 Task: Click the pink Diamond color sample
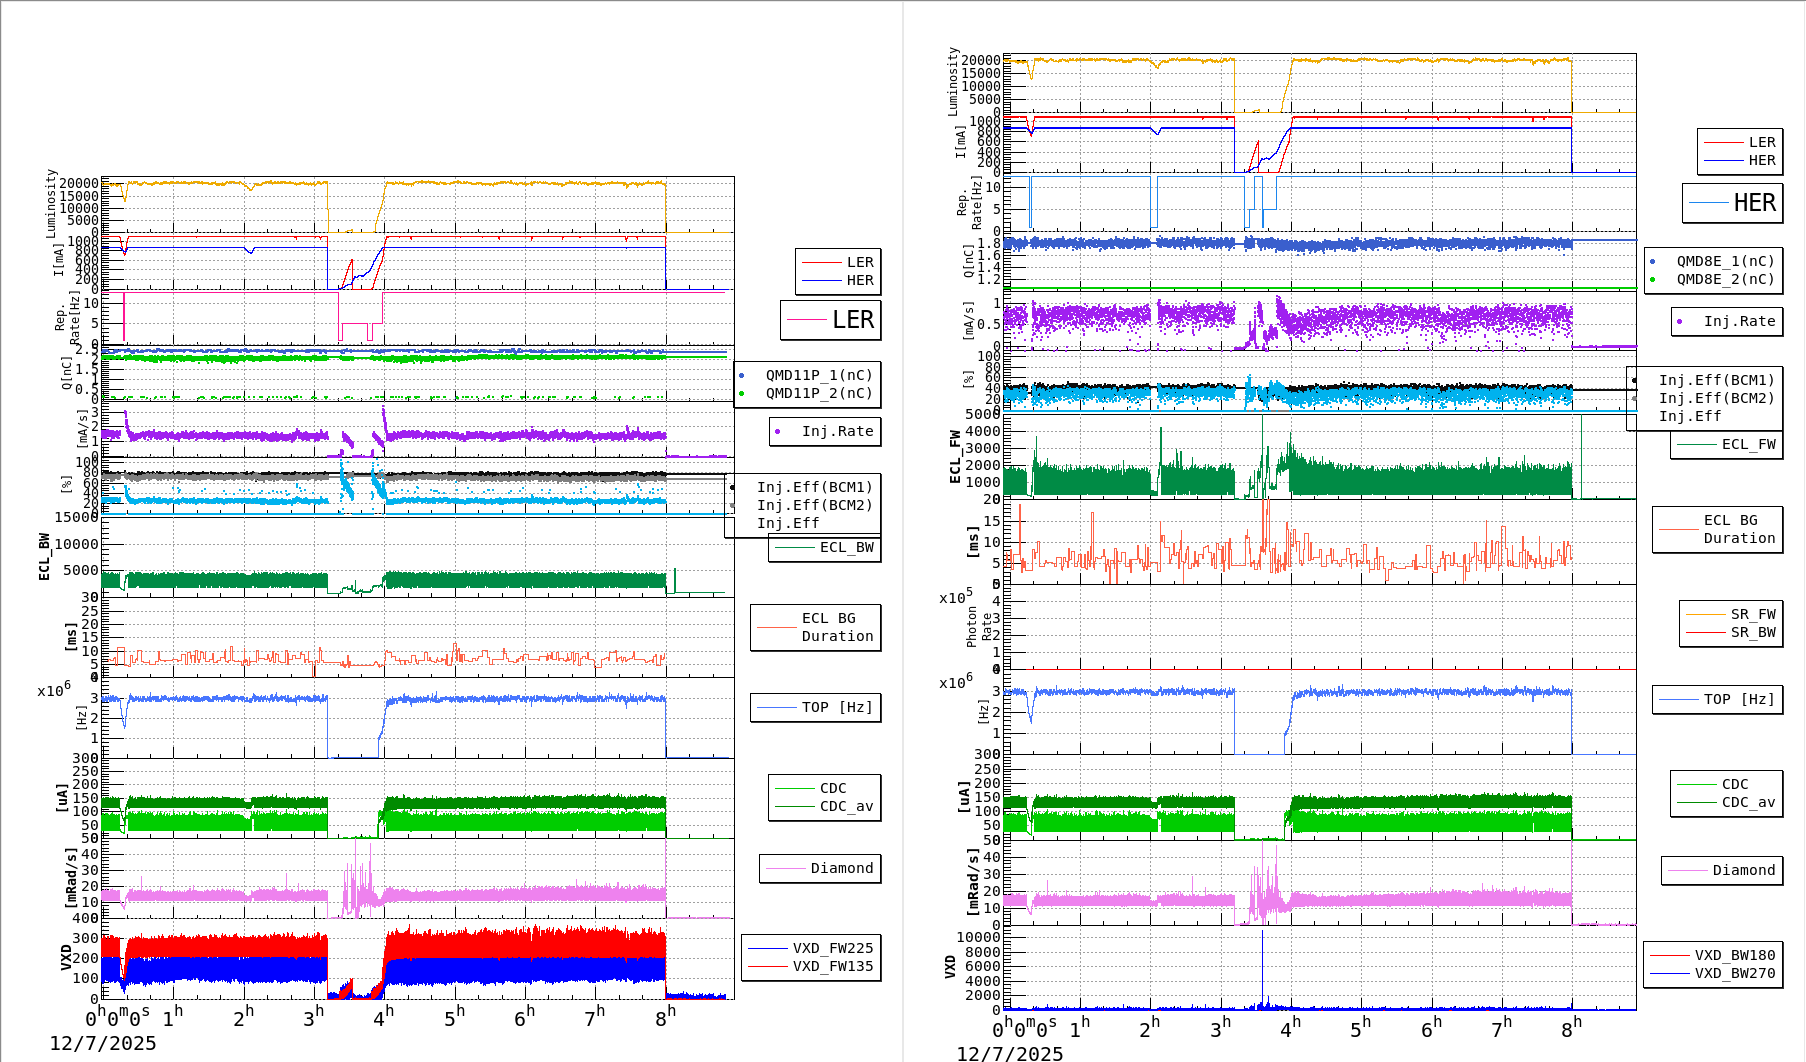788,869
